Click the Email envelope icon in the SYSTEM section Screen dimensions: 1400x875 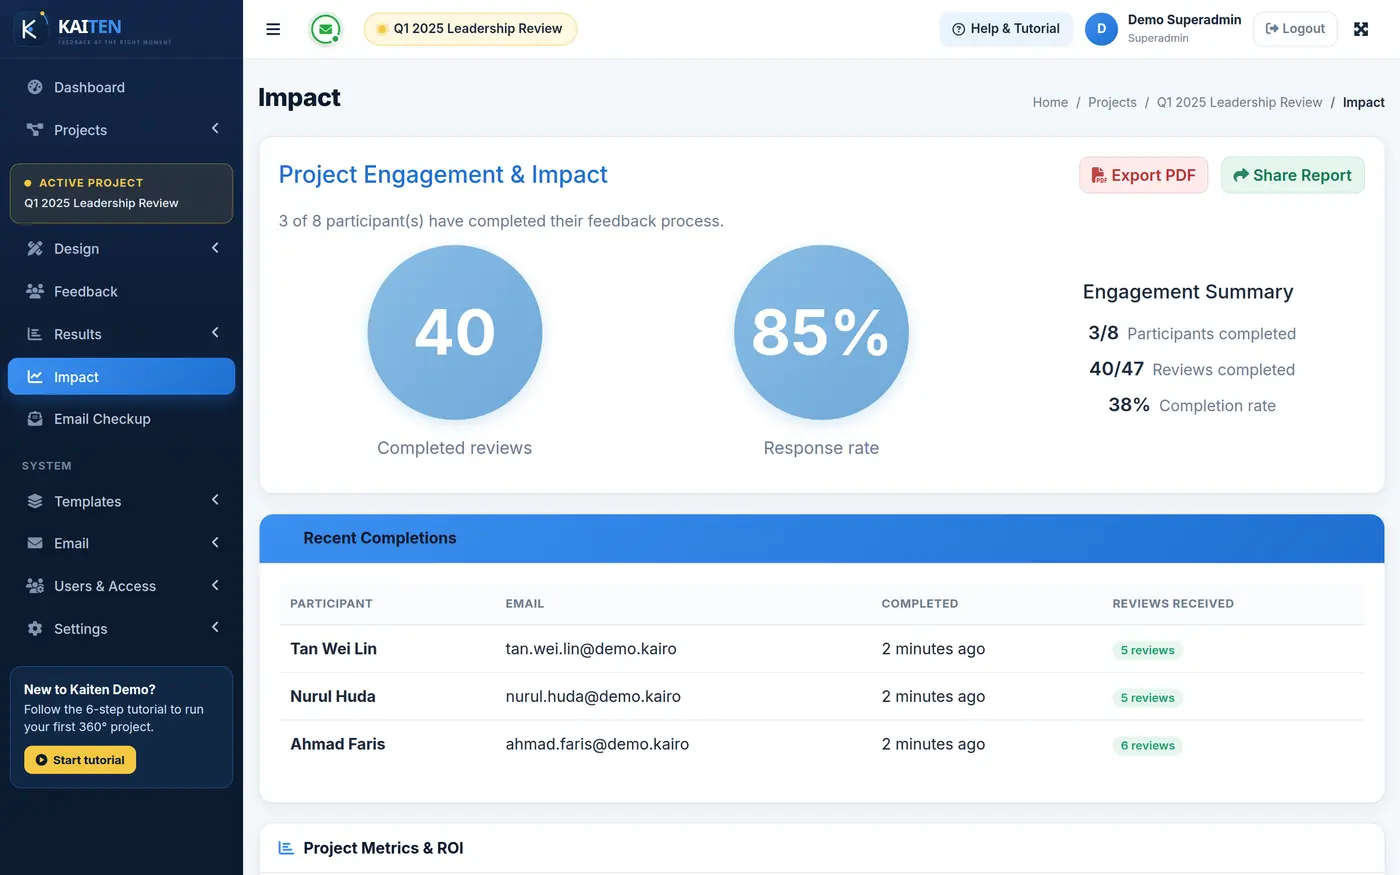point(35,543)
